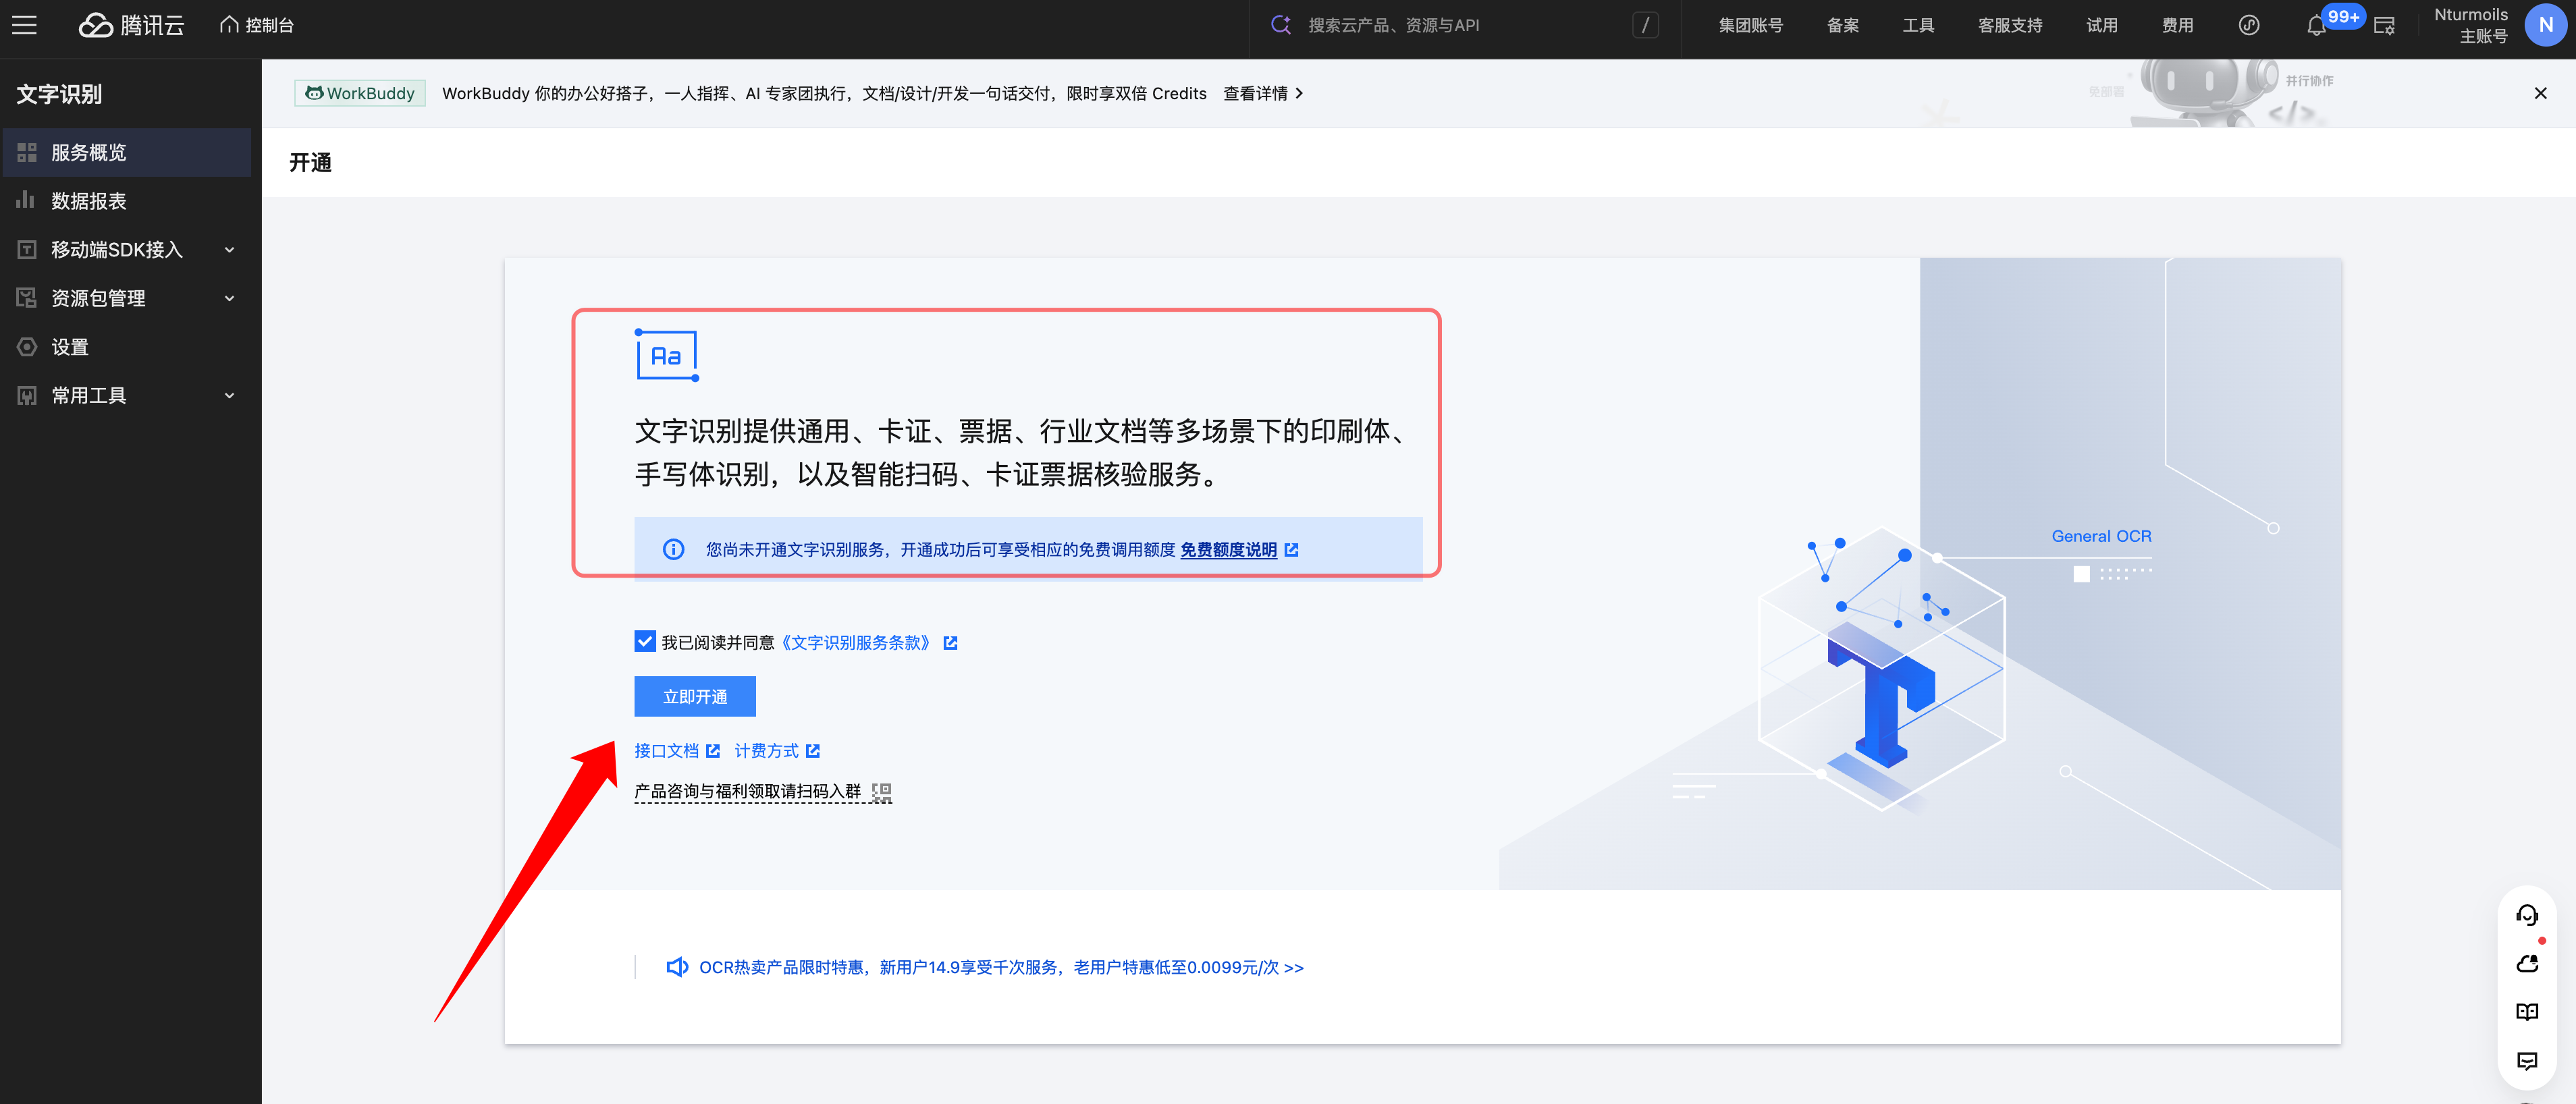Click the info icon in the notice bar
2576x1104 pixels.
673,549
